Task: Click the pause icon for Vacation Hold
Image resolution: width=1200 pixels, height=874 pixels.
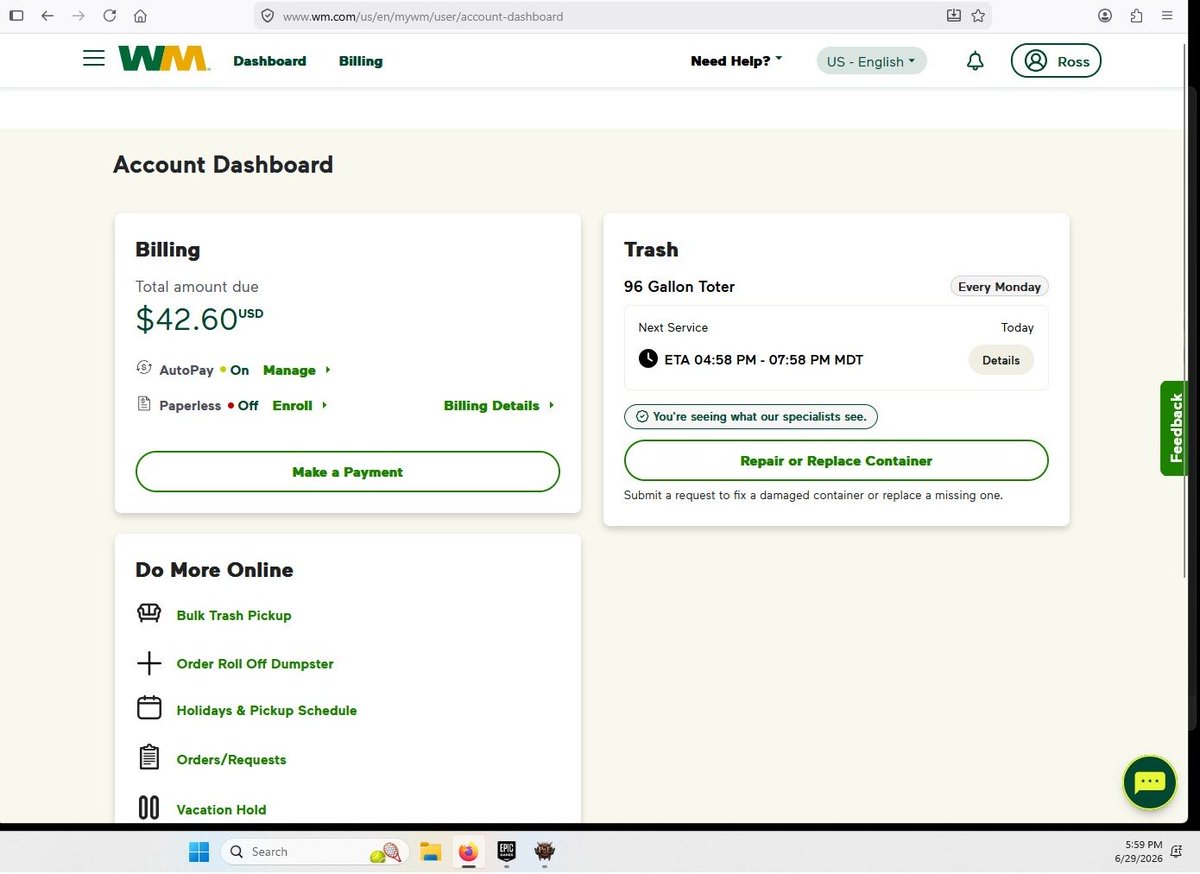Action: (149, 807)
